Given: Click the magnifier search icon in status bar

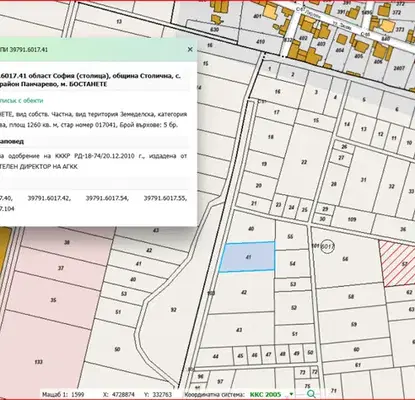Looking at the screenshot, I should (x=311, y=394).
